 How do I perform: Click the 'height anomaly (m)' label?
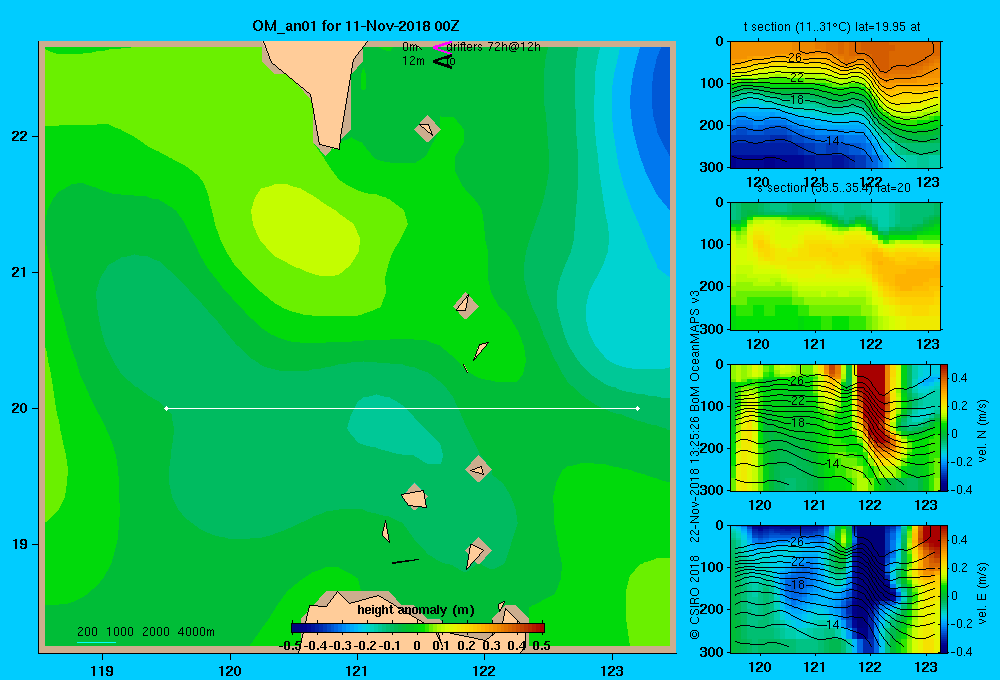pos(416,610)
